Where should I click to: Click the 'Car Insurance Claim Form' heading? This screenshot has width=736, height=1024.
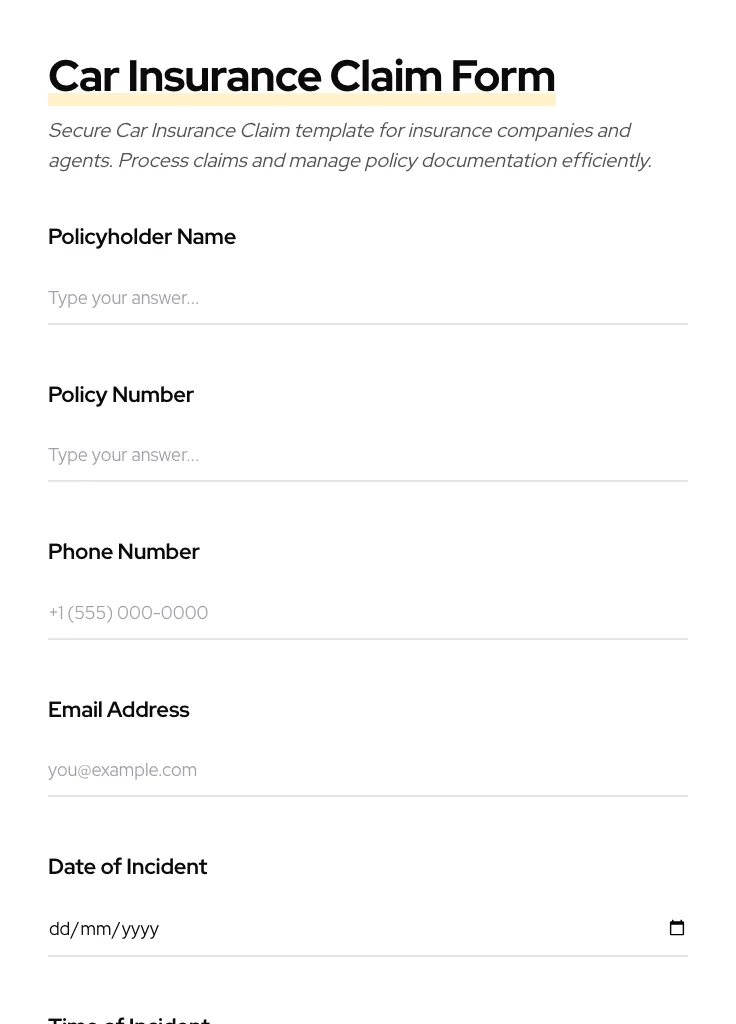point(301,76)
